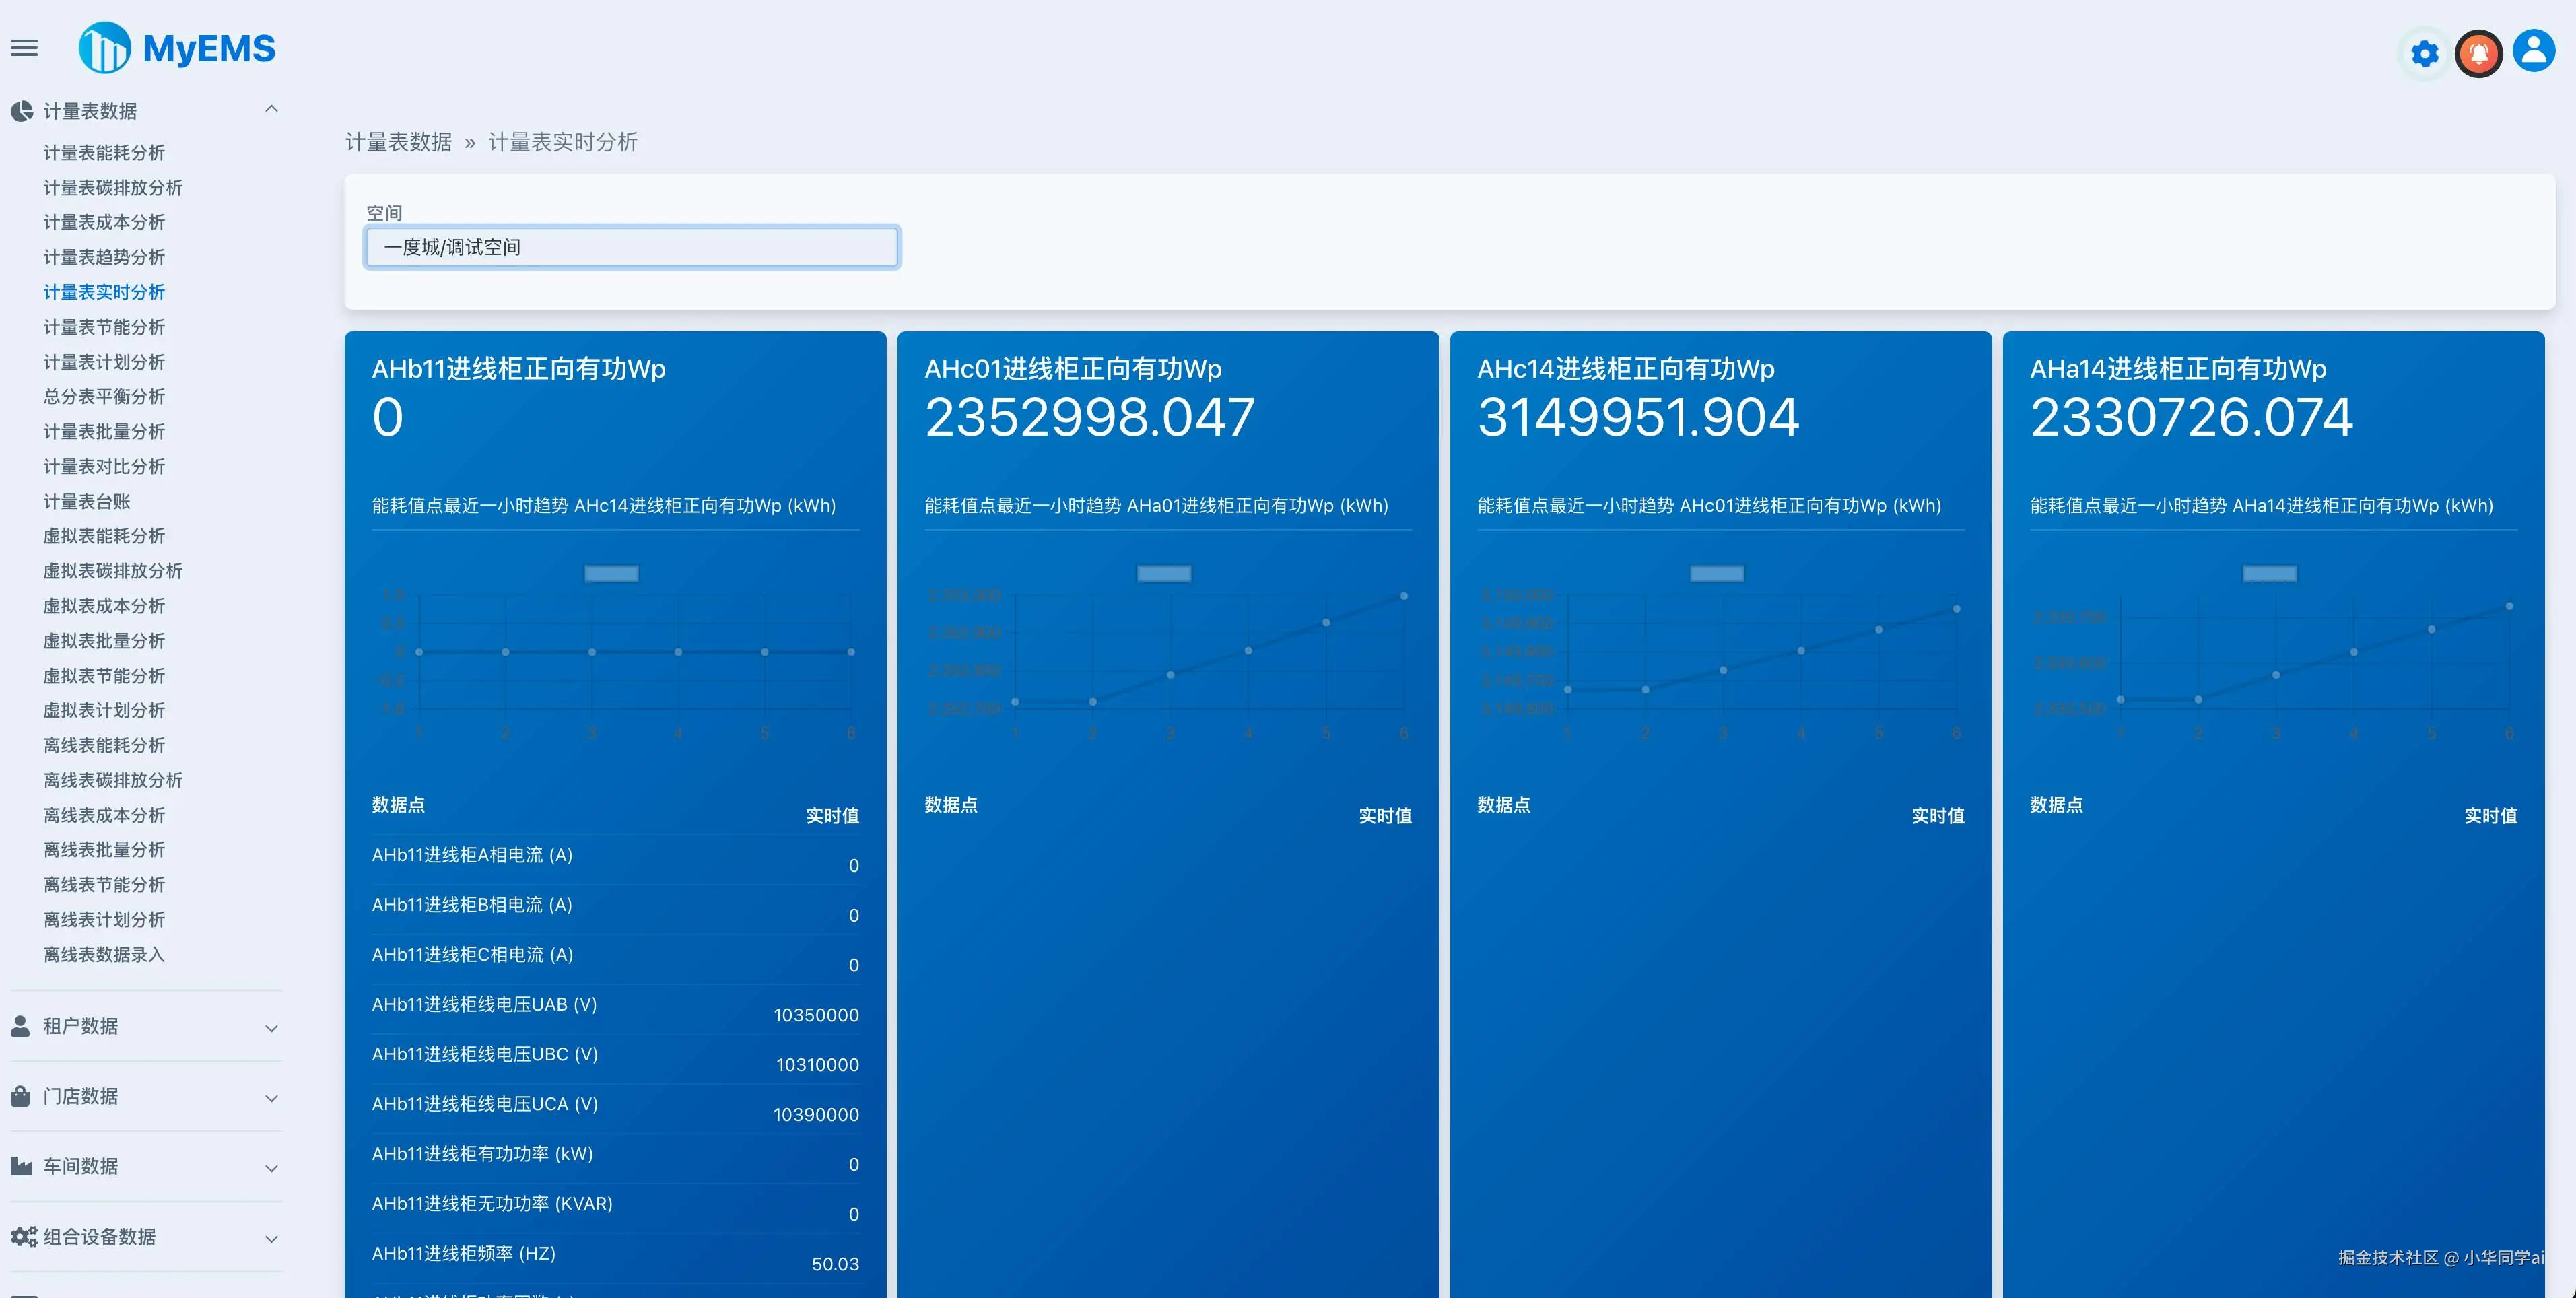Screen dimensions: 2576x1298
Task: Open the 空间 cascader selector
Action: tap(631, 247)
